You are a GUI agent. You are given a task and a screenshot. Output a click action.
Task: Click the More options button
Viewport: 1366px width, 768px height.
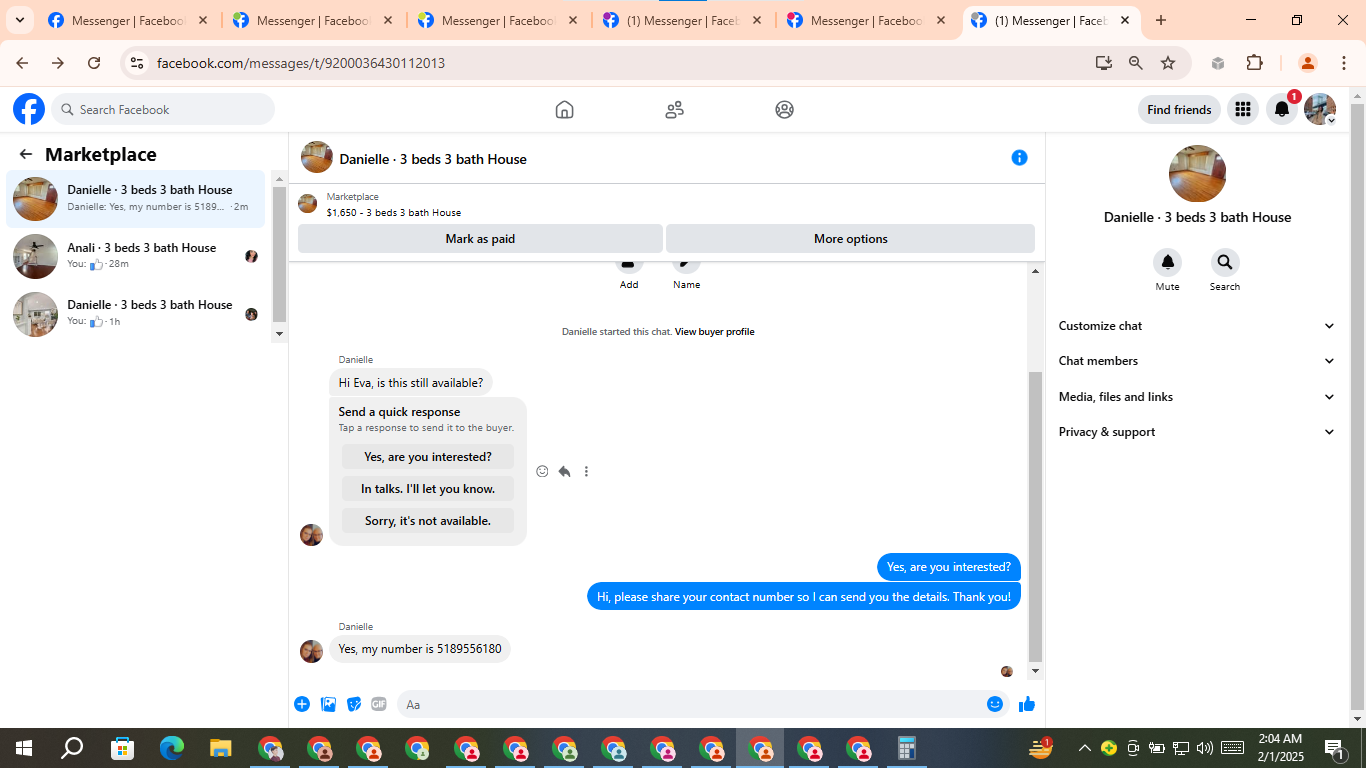click(850, 239)
